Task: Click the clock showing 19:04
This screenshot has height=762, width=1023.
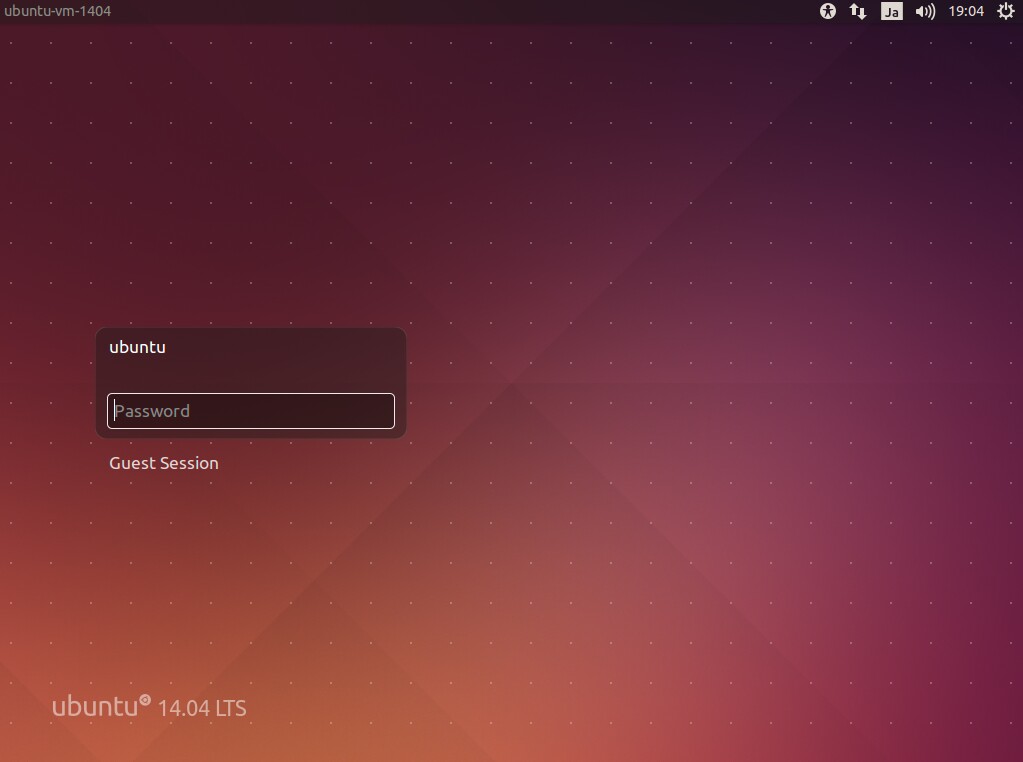Action: (965, 11)
